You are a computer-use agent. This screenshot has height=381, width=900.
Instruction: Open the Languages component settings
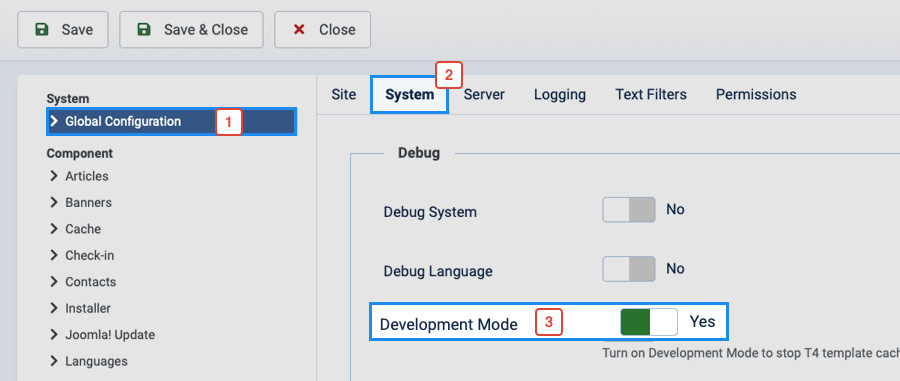pos(96,361)
